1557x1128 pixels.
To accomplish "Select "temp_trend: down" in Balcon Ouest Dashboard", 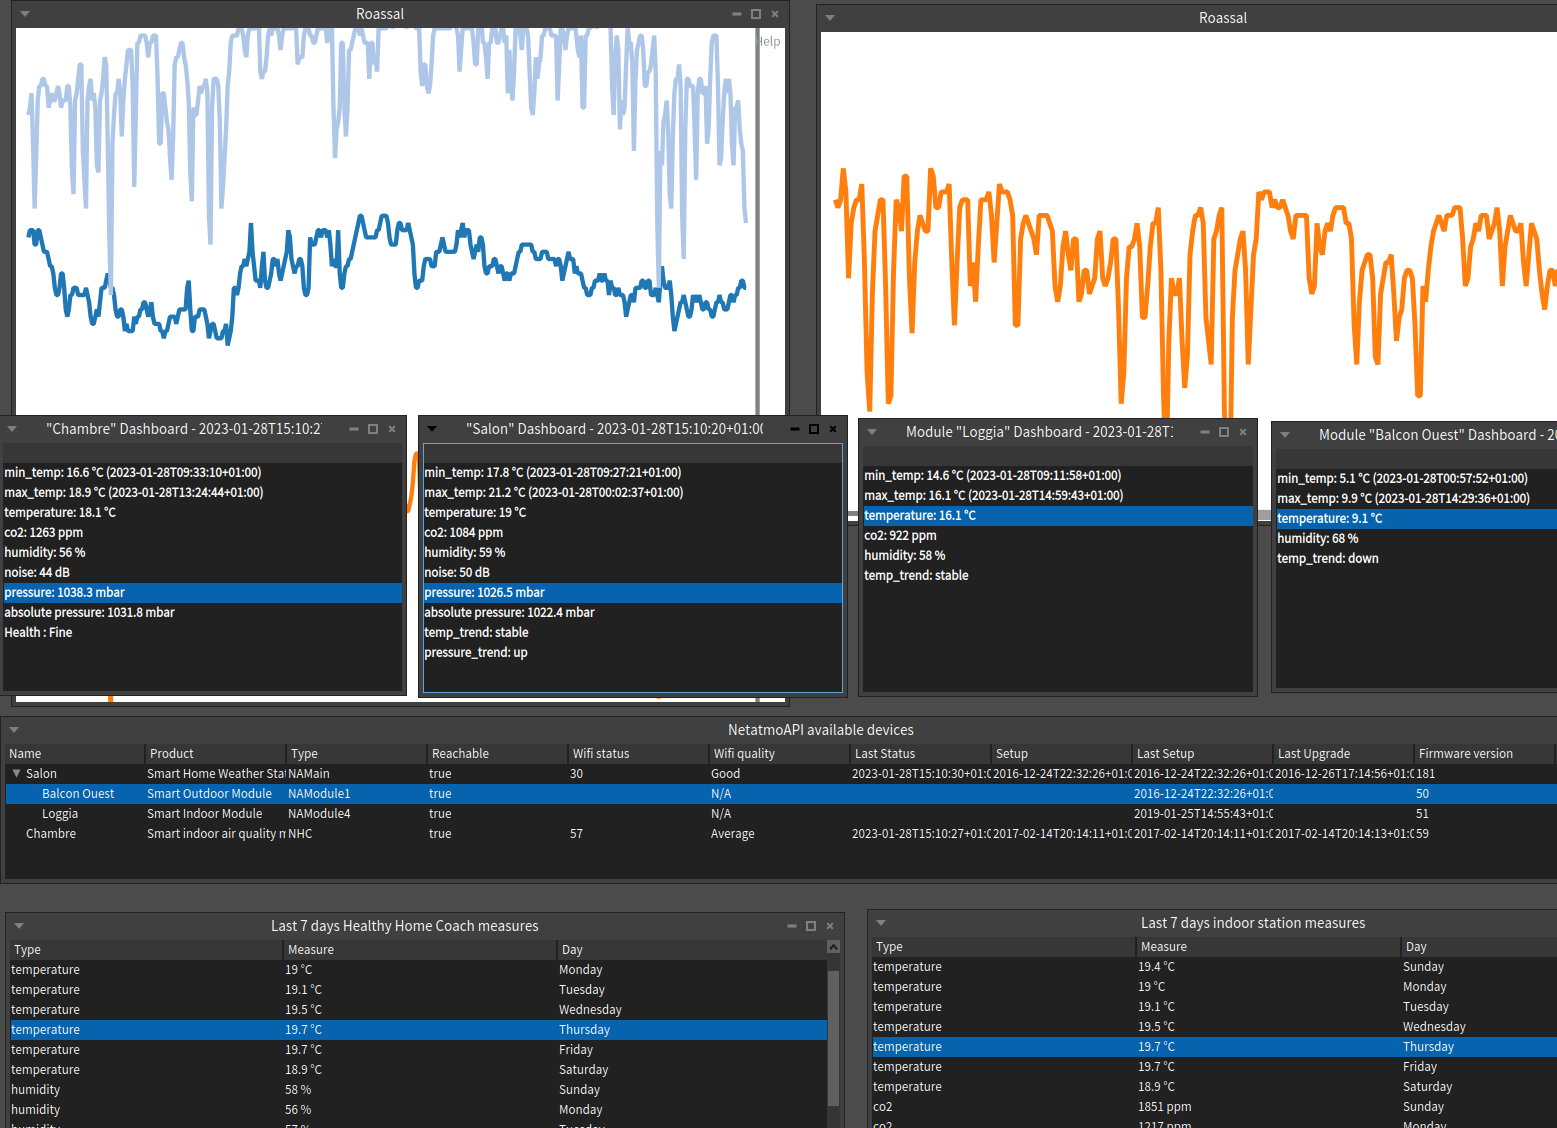I will [1416, 559].
